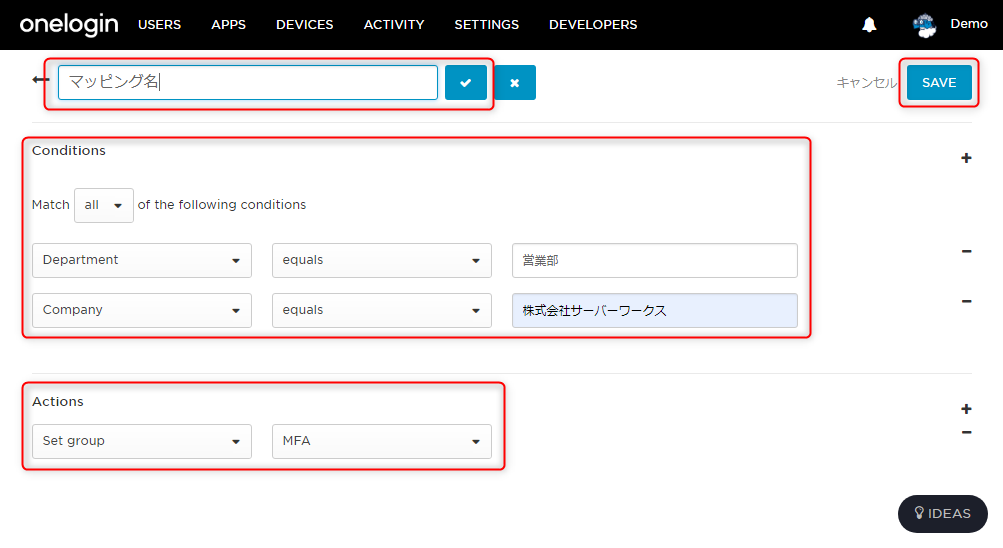Expand the equals operator for Company
Image resolution: width=1003 pixels, height=548 pixels.
[382, 310]
